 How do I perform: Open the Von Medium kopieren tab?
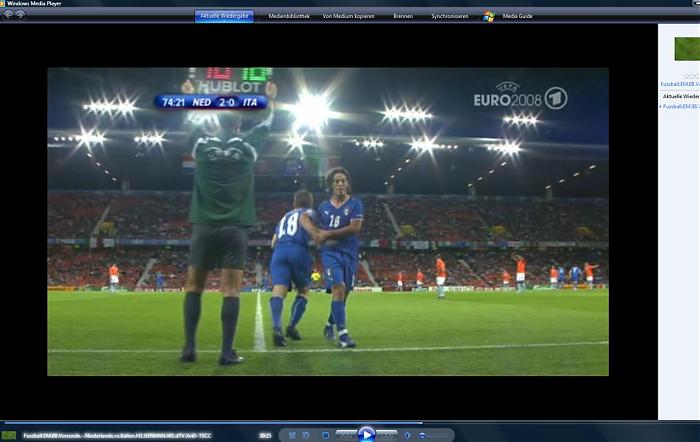pyautogui.click(x=349, y=16)
